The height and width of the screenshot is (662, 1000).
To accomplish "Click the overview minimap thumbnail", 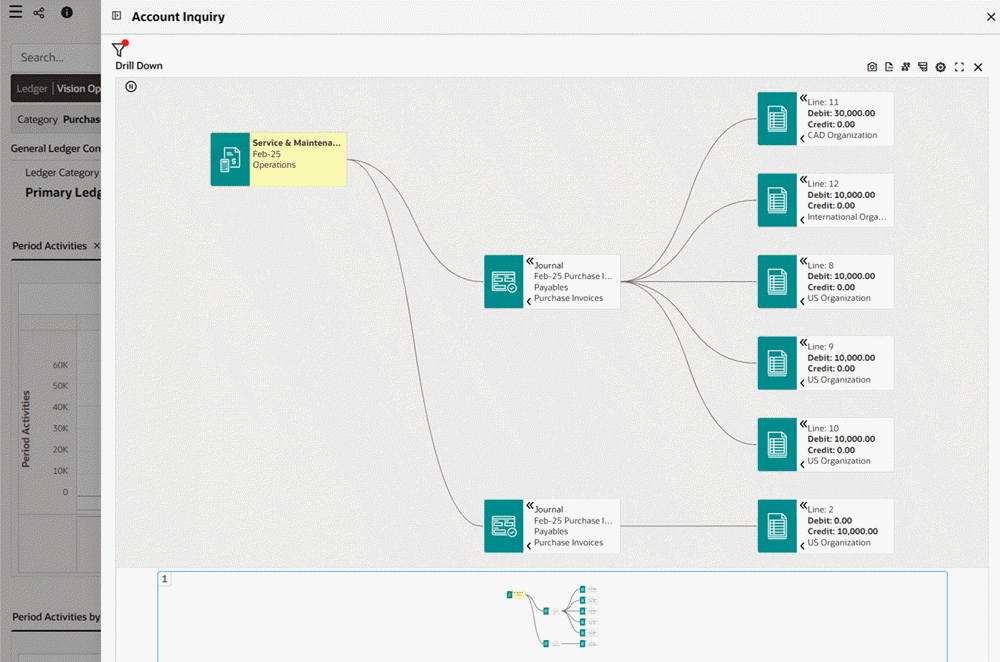I will click(553, 617).
